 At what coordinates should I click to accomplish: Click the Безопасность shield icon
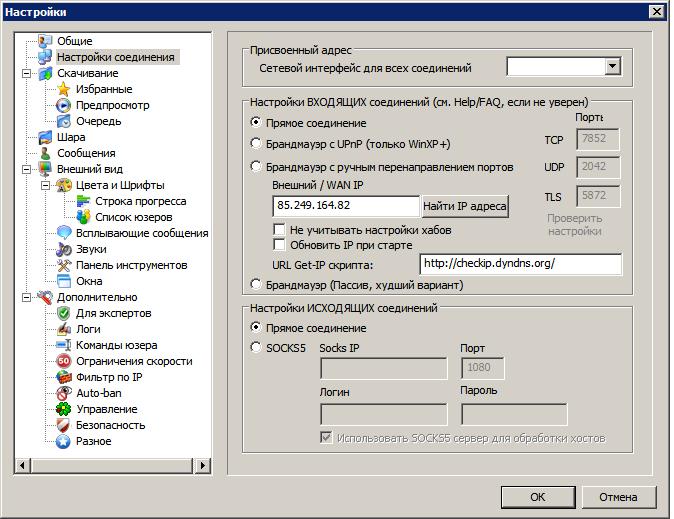(x=64, y=425)
